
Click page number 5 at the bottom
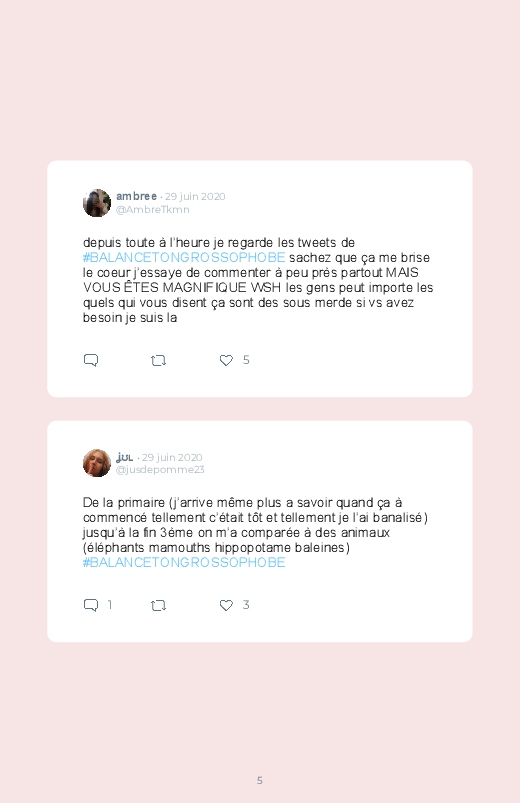click(x=260, y=780)
